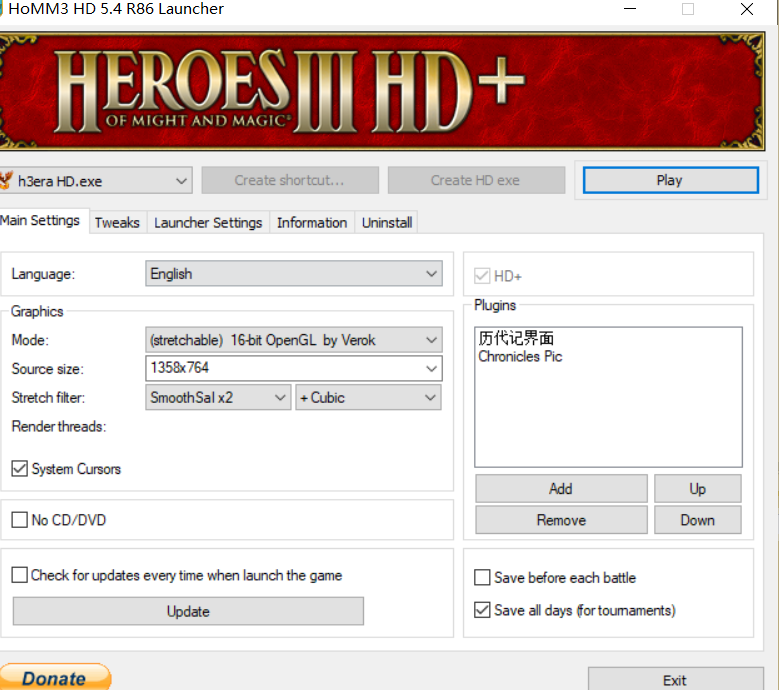Expand the Source size 1358x764 combo box
The image size is (779, 690).
294,368
